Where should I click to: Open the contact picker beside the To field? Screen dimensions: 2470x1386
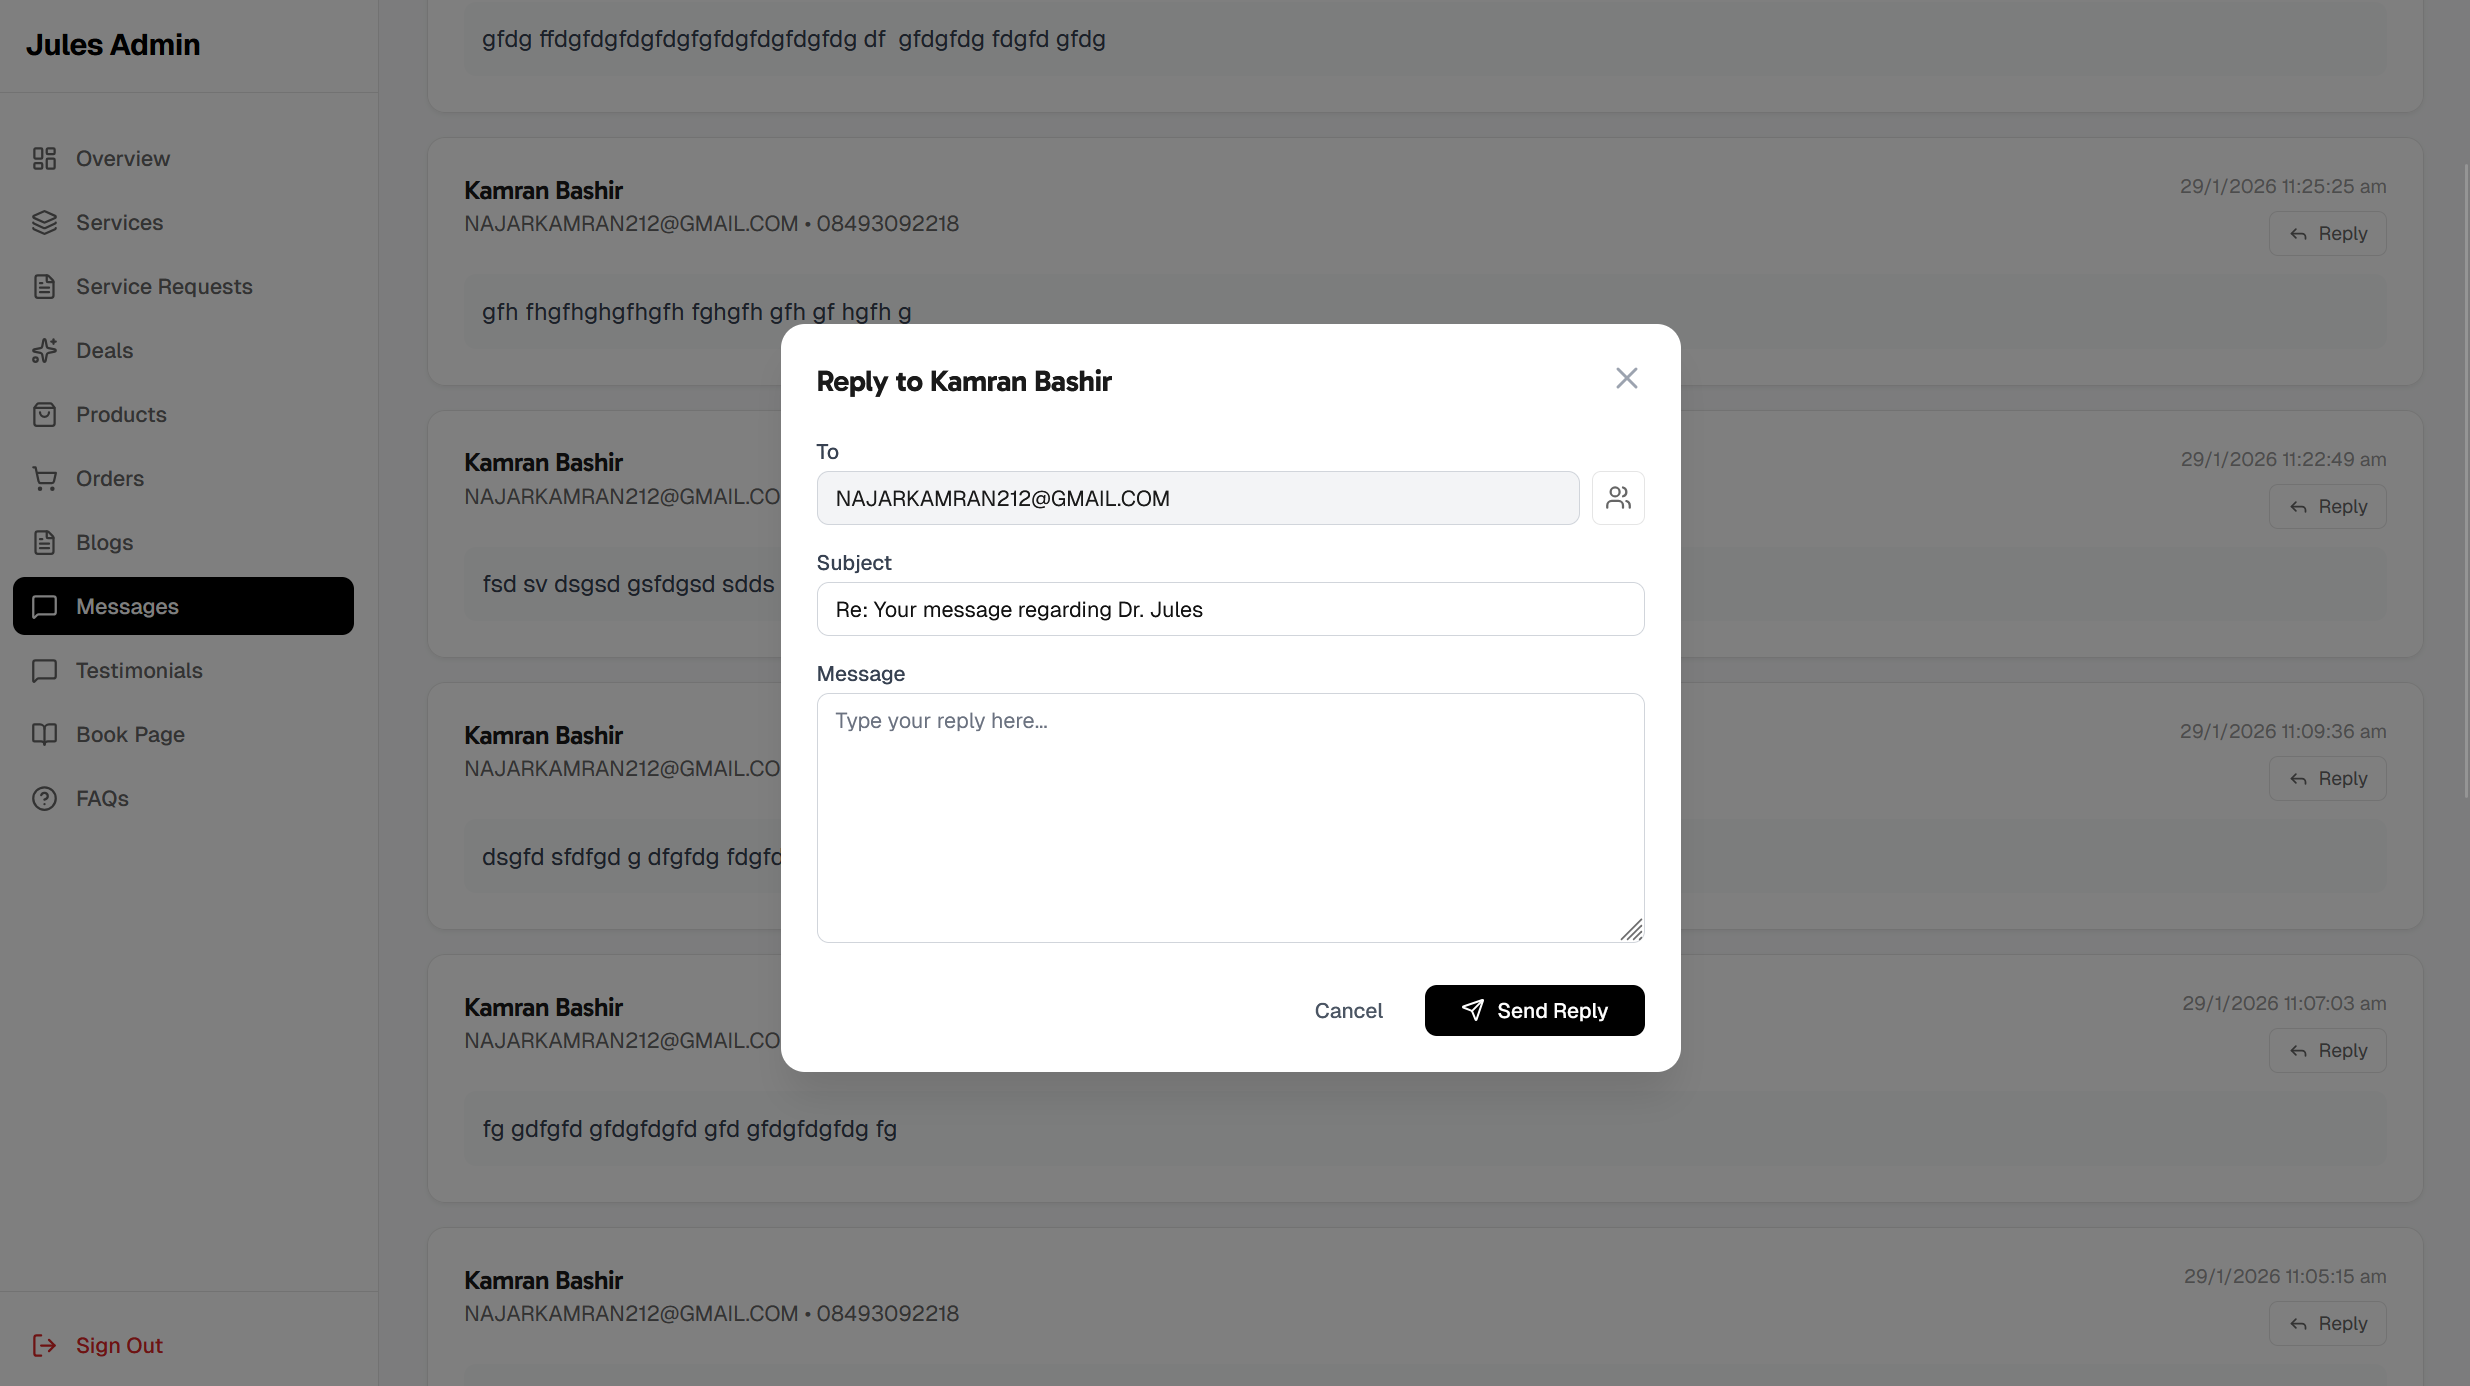pos(1617,497)
